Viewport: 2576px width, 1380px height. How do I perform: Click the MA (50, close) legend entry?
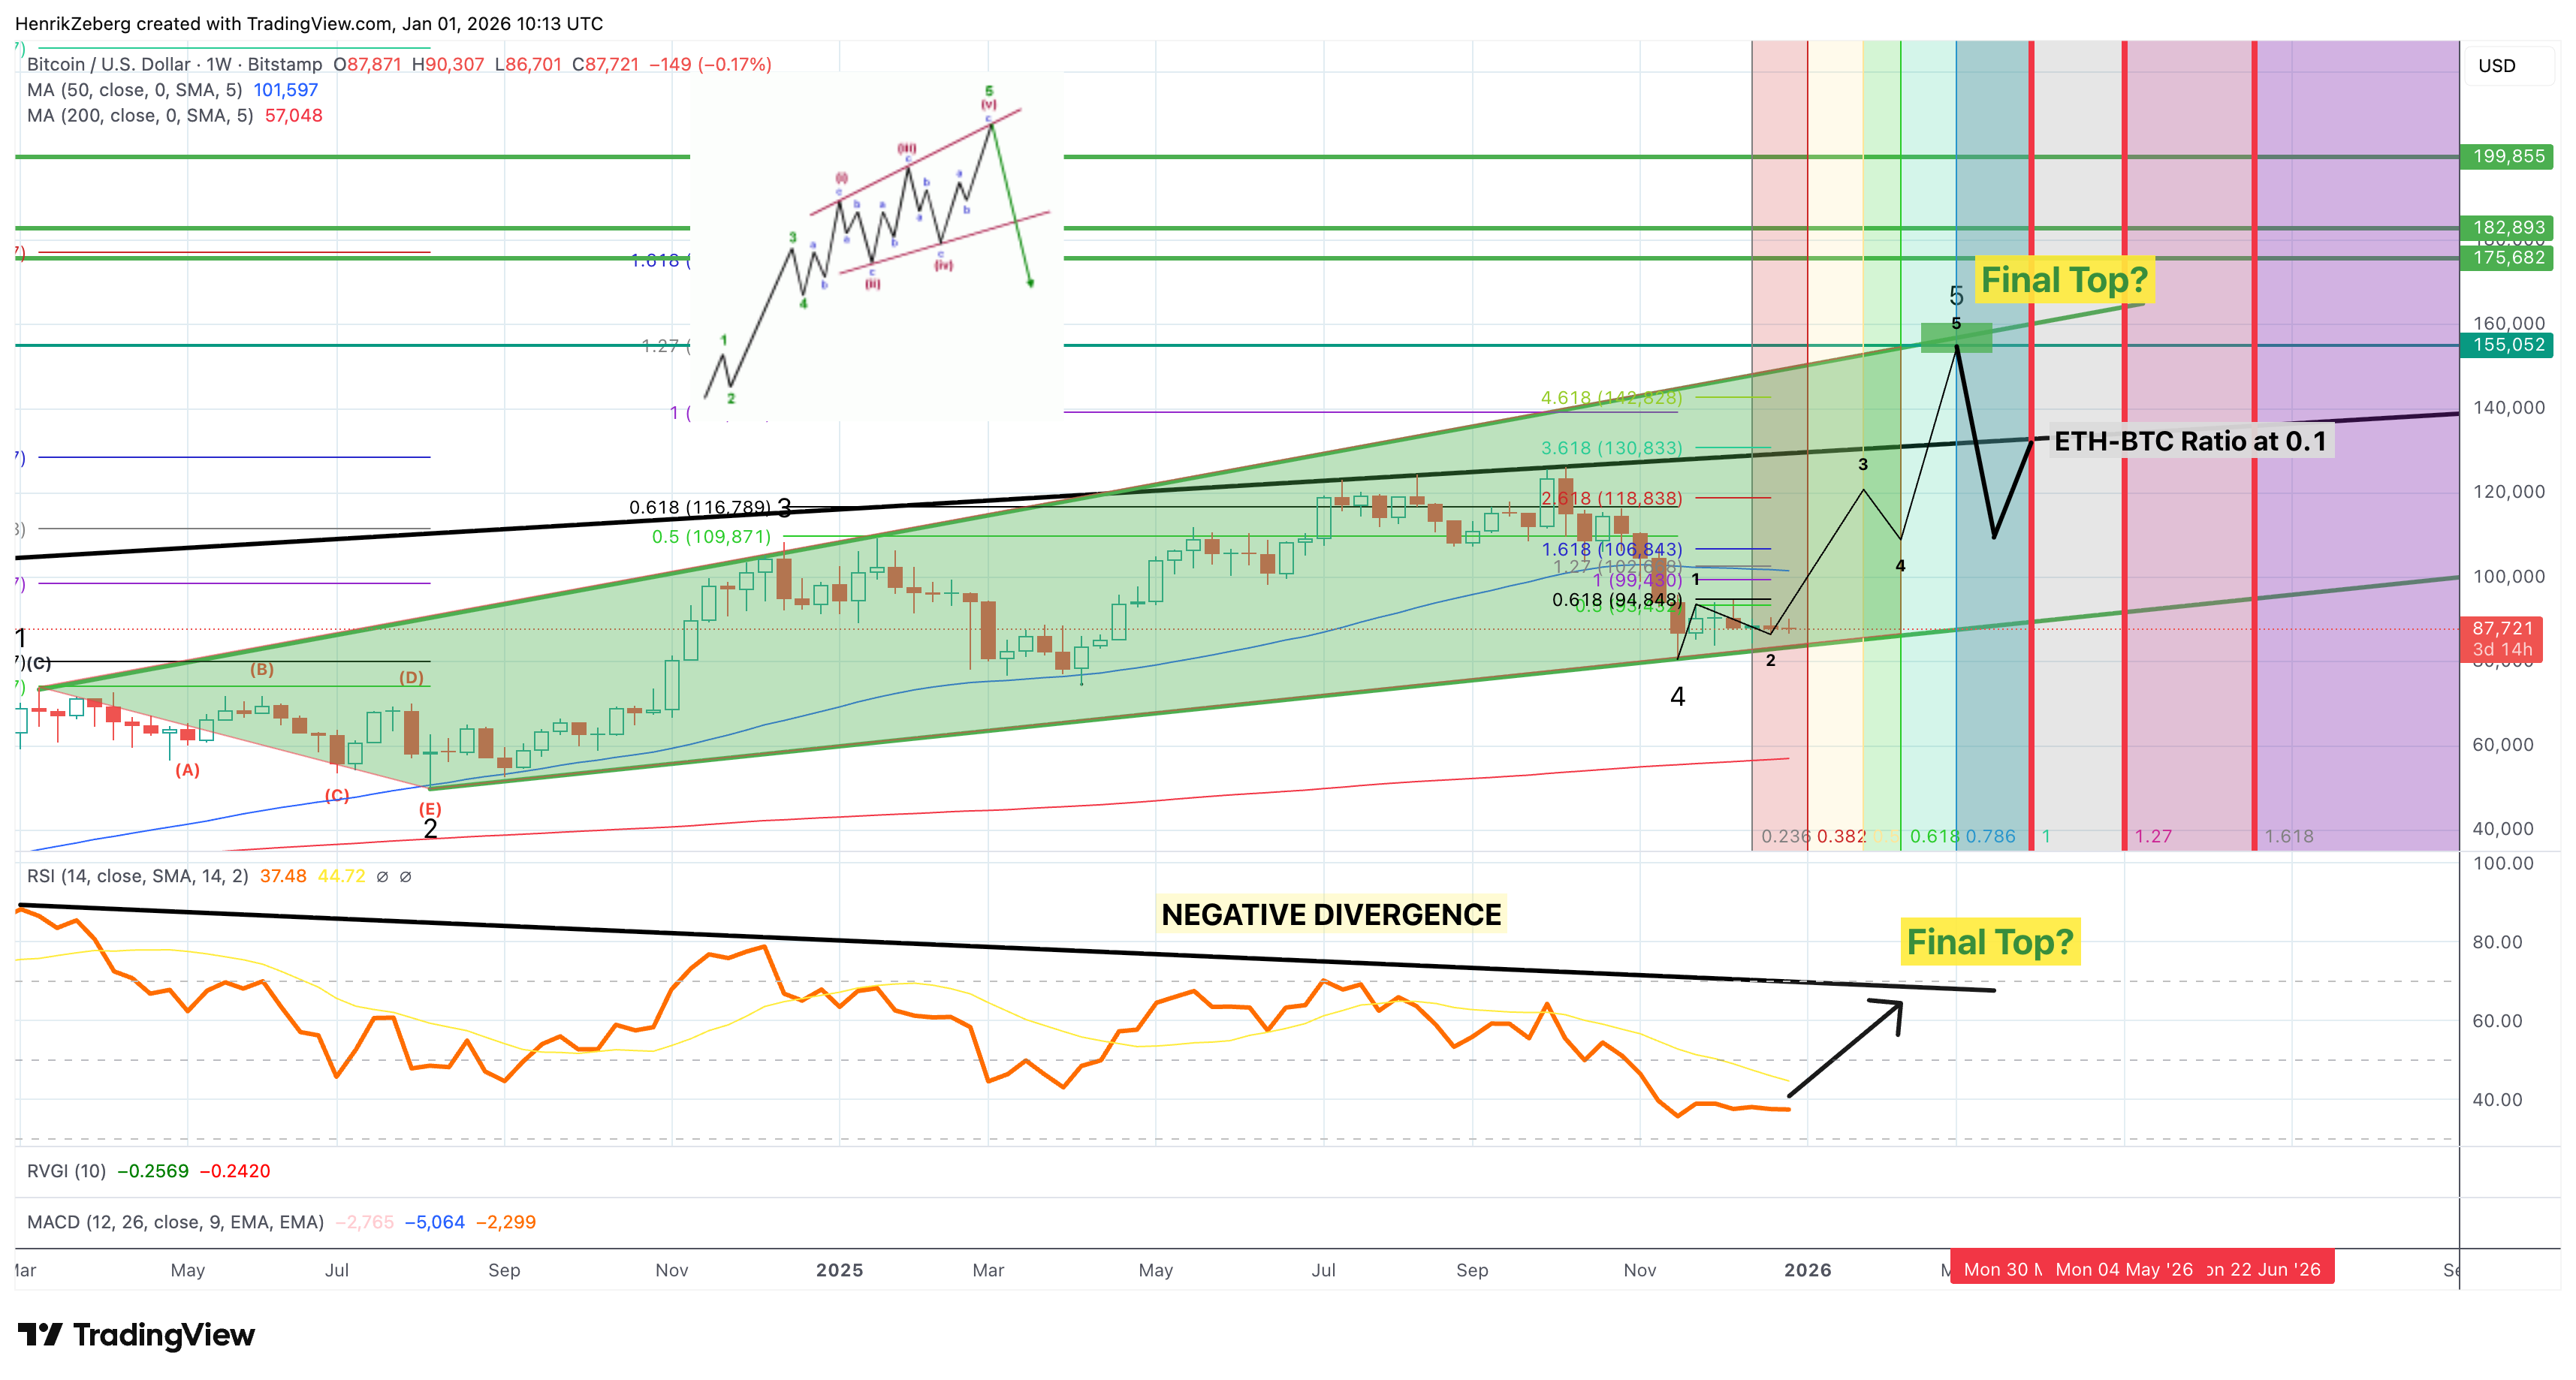[134, 90]
